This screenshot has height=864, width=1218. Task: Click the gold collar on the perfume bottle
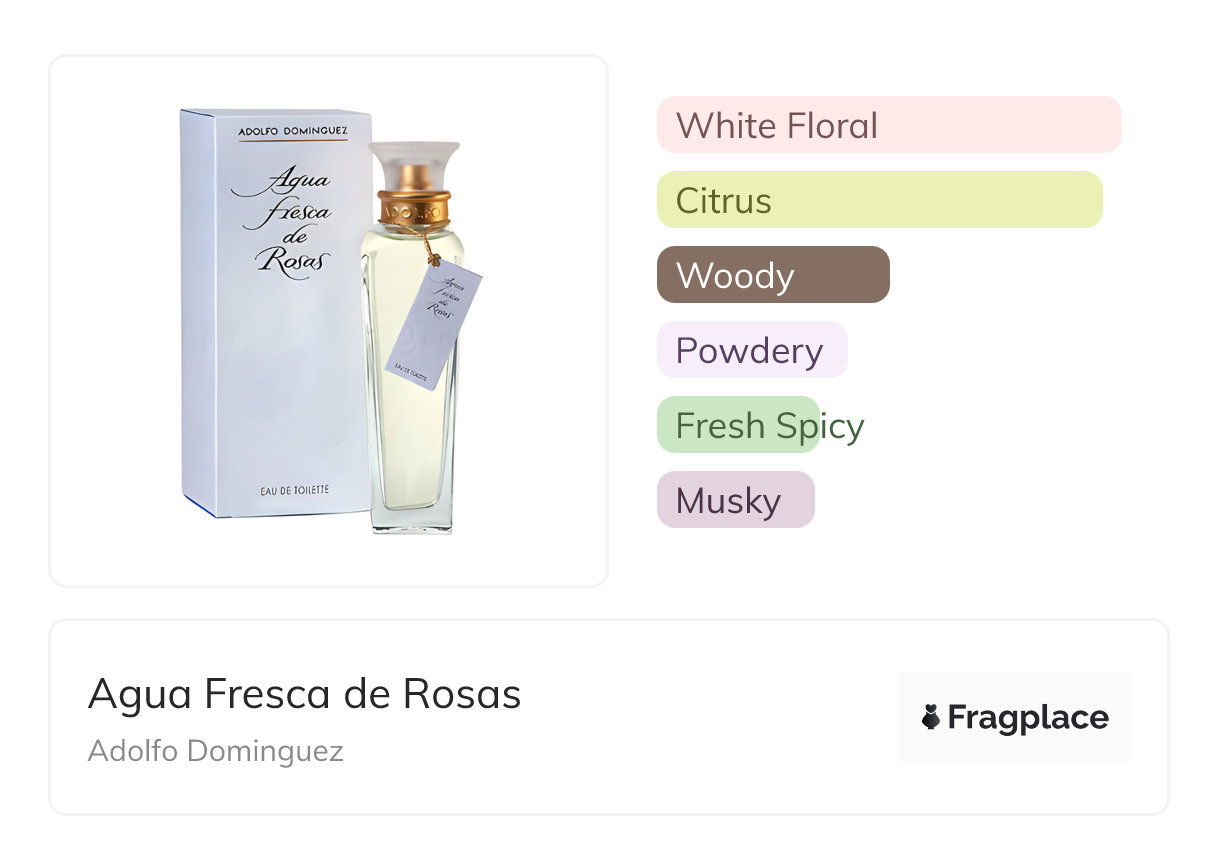point(414,208)
